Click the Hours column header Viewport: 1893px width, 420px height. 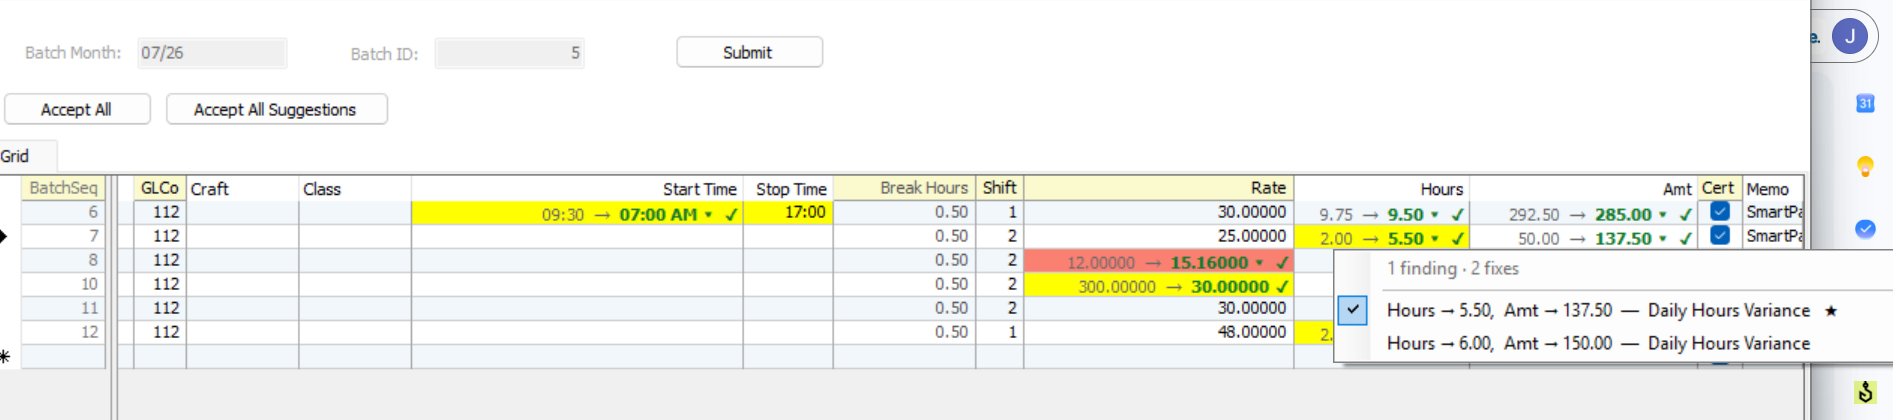point(1381,188)
